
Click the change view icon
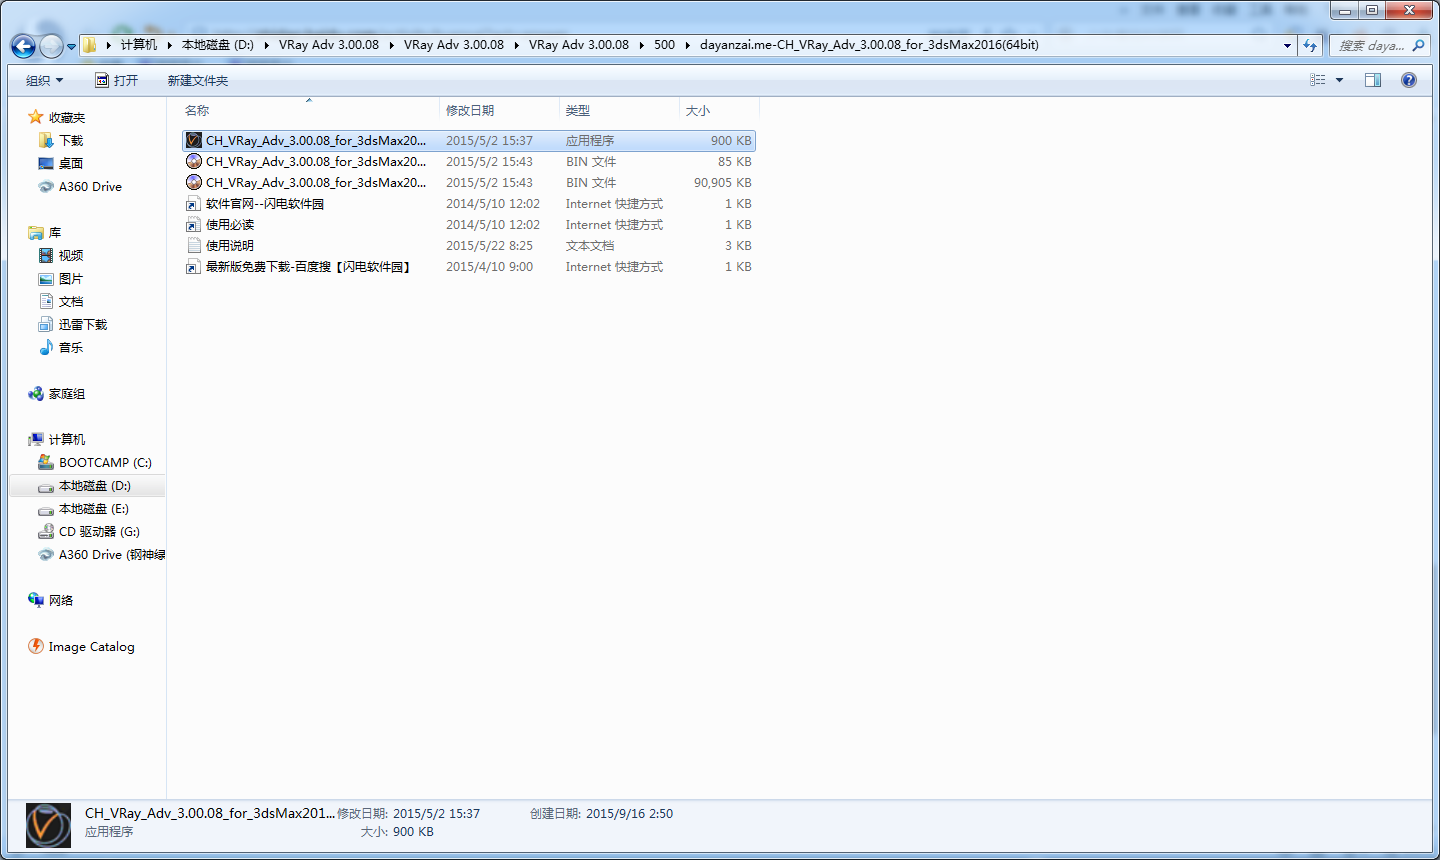(x=1318, y=80)
